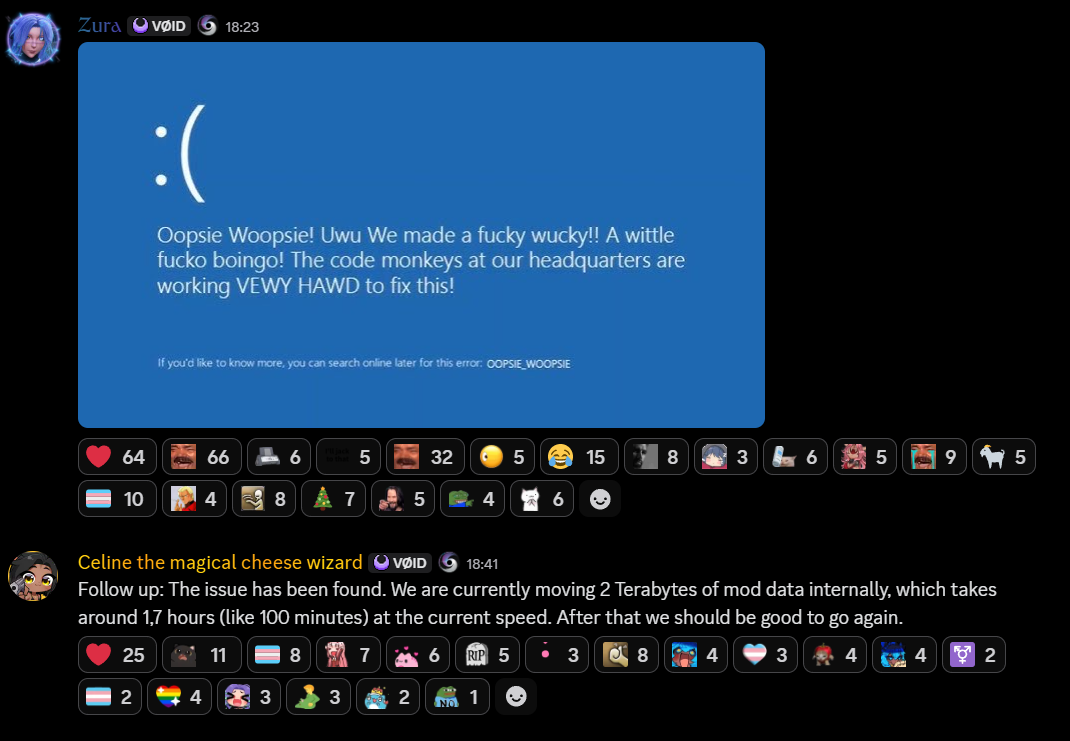Click the username Zura
1070x741 pixels.
tap(100, 26)
